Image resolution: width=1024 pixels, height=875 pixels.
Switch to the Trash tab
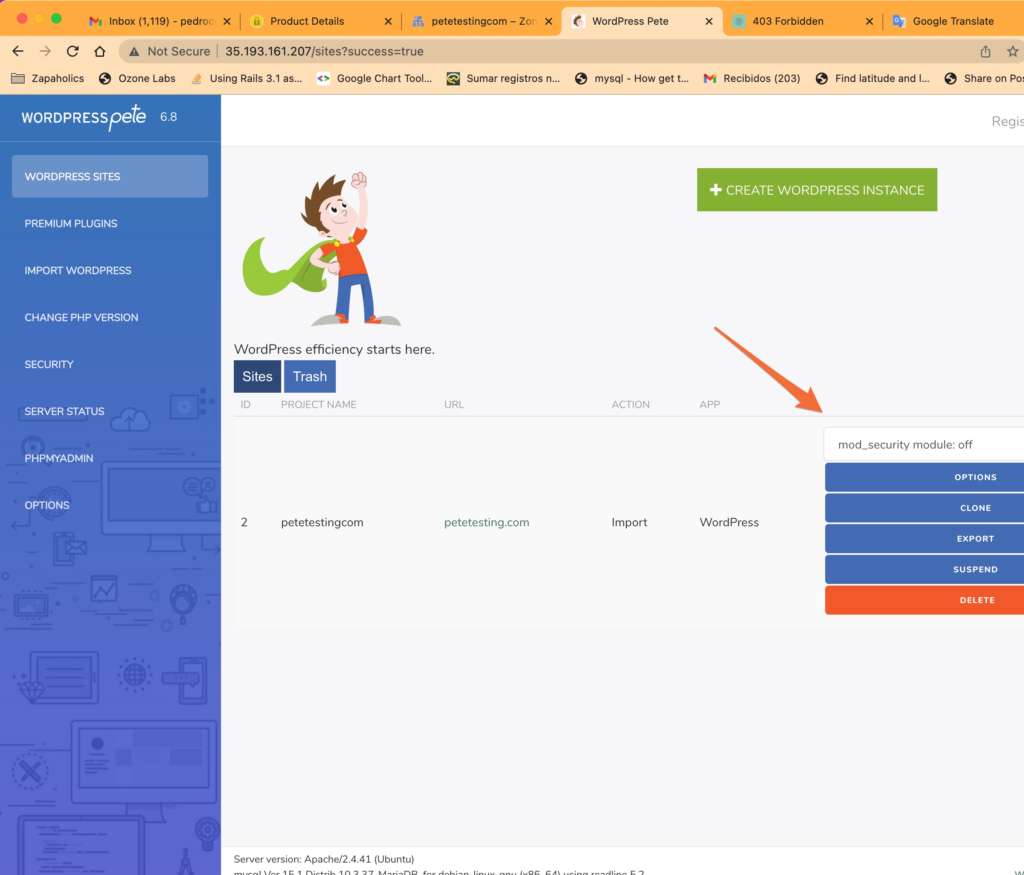coord(309,377)
